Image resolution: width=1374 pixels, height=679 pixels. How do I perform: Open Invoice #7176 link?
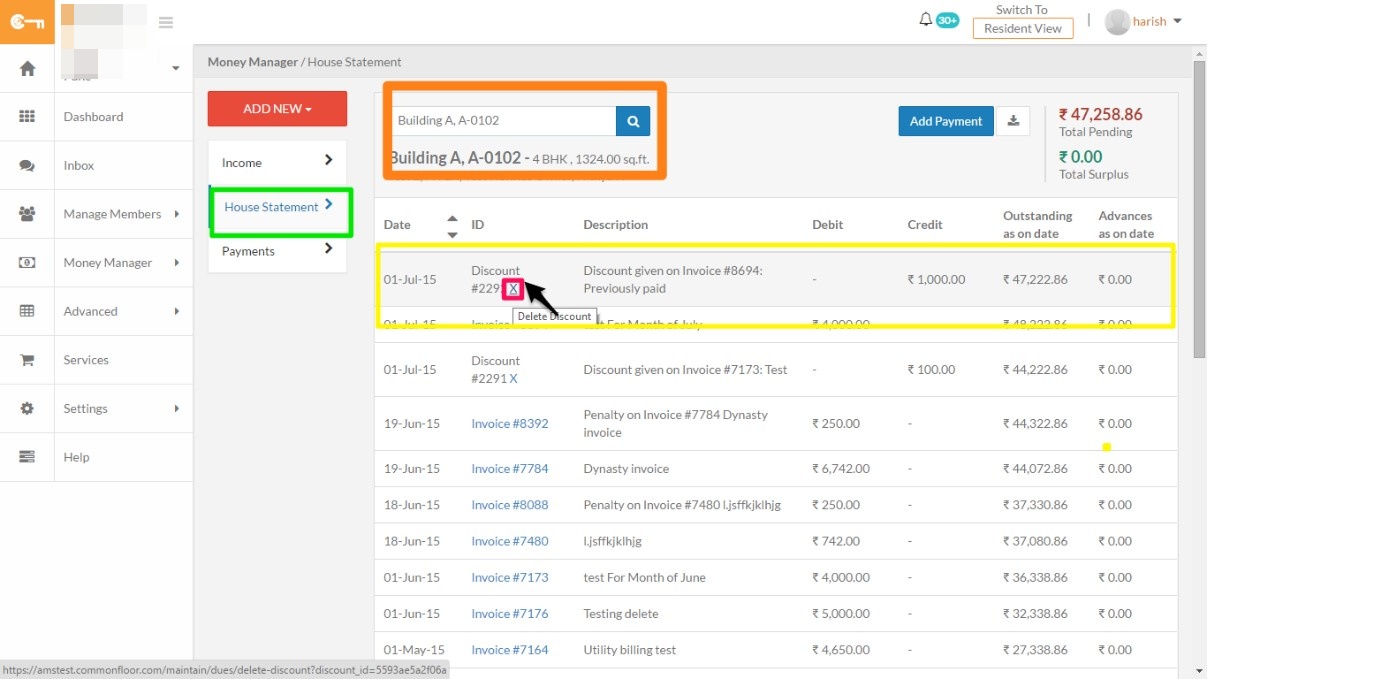pyautogui.click(x=510, y=614)
